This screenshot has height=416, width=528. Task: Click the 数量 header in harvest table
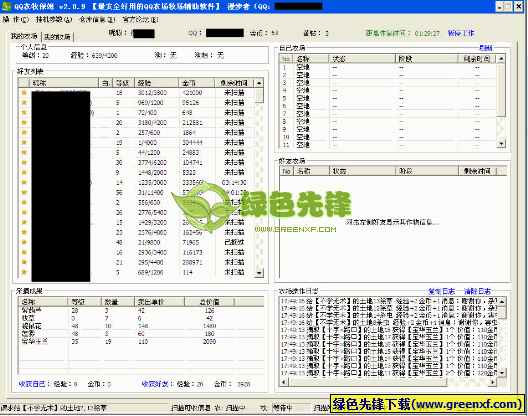pyautogui.click(x=118, y=302)
